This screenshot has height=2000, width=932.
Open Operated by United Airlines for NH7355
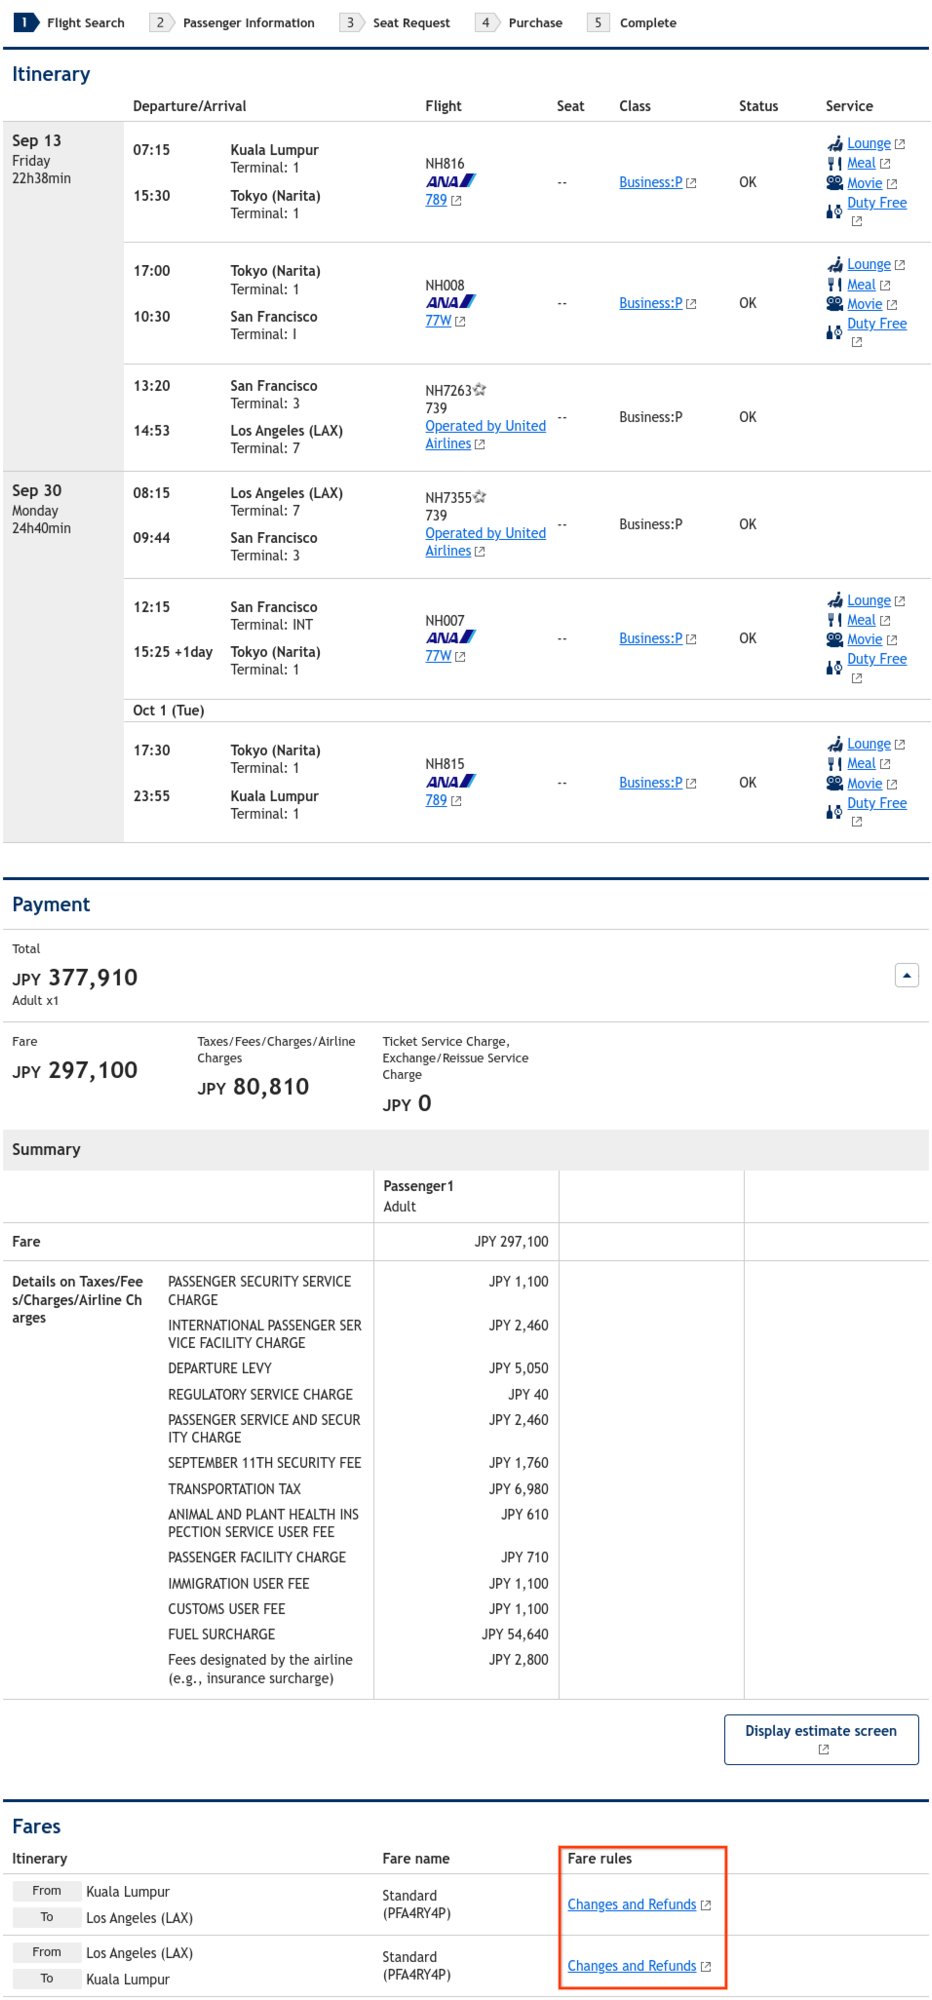(485, 542)
